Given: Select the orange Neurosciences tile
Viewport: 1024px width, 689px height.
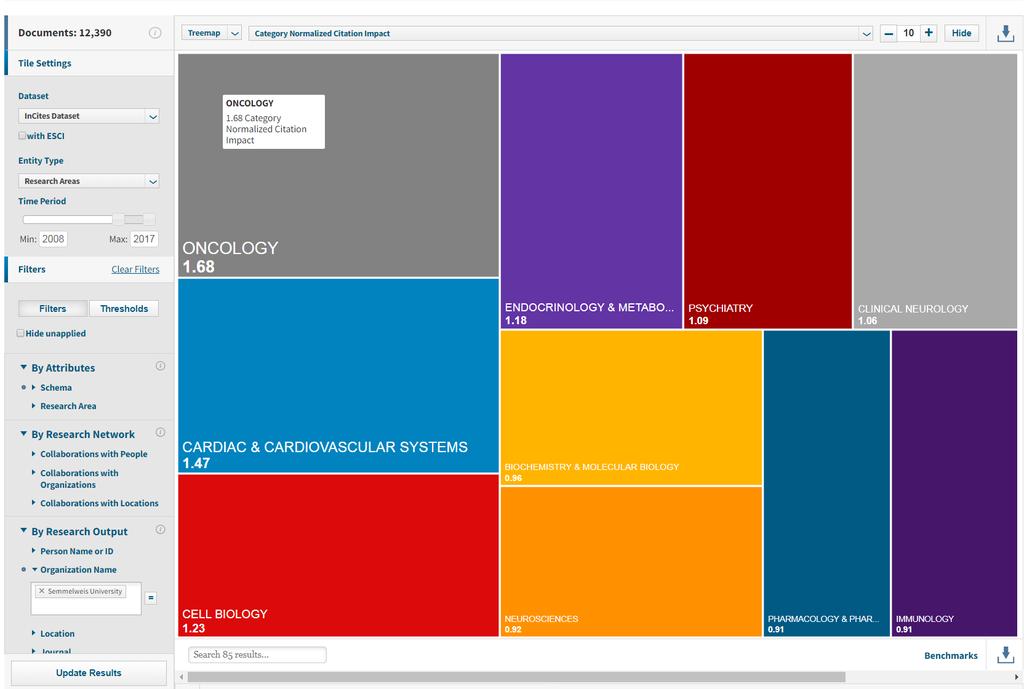Looking at the screenshot, I should tap(631, 562).
